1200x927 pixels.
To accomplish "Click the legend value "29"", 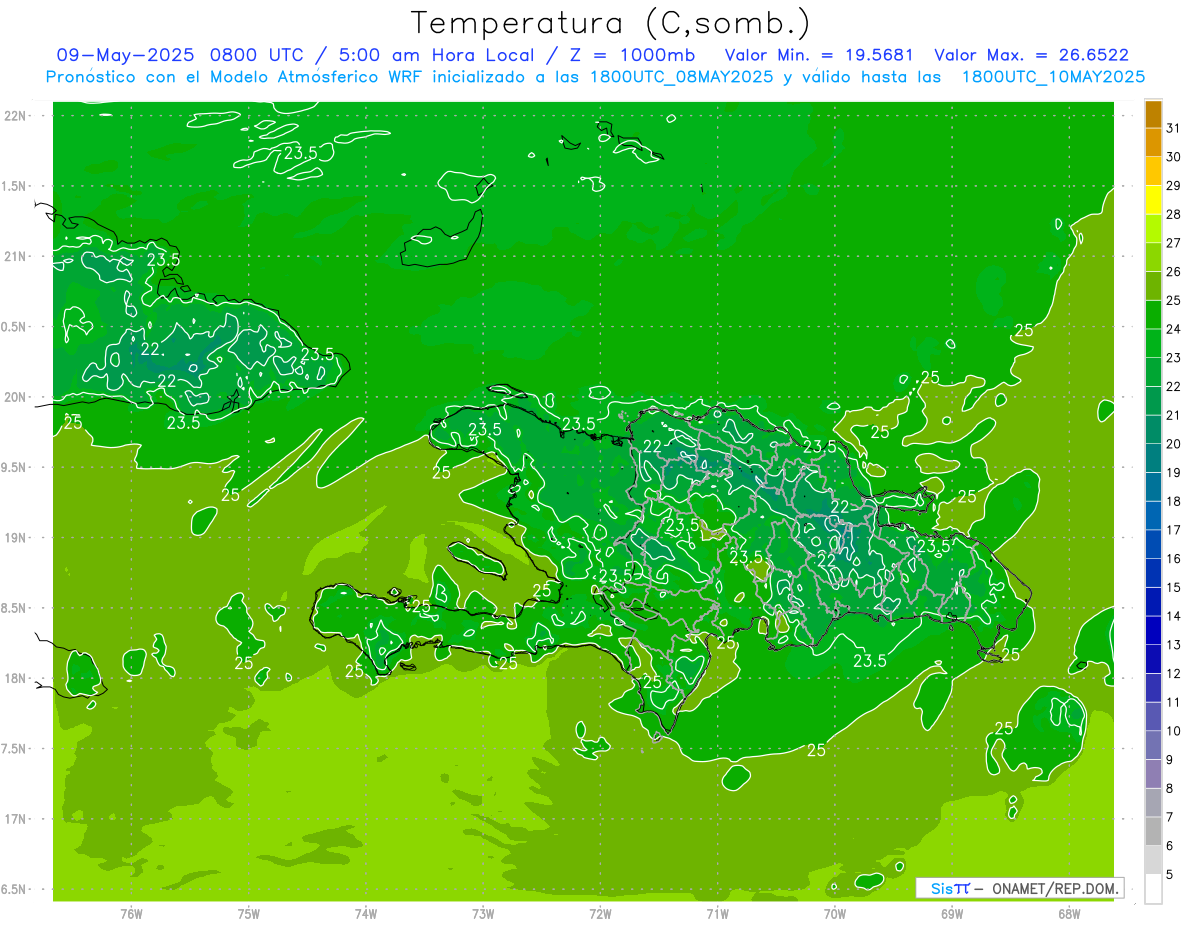I will tap(1174, 186).
